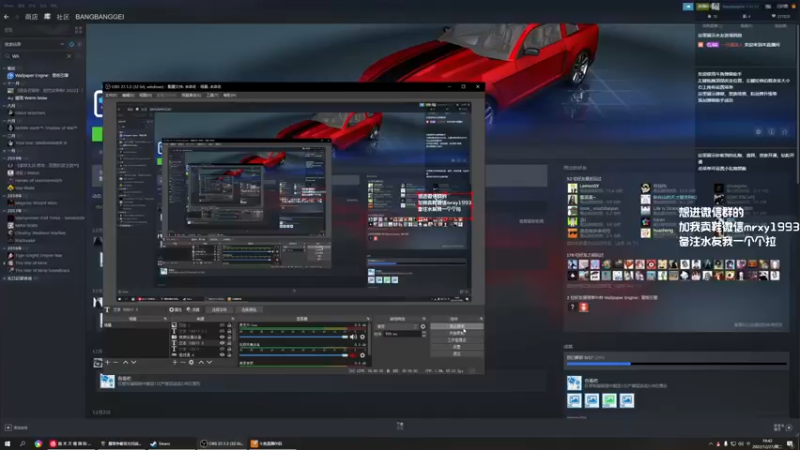
Task: Go back with Steam's back arrow
Action: pyautogui.click(x=6, y=17)
